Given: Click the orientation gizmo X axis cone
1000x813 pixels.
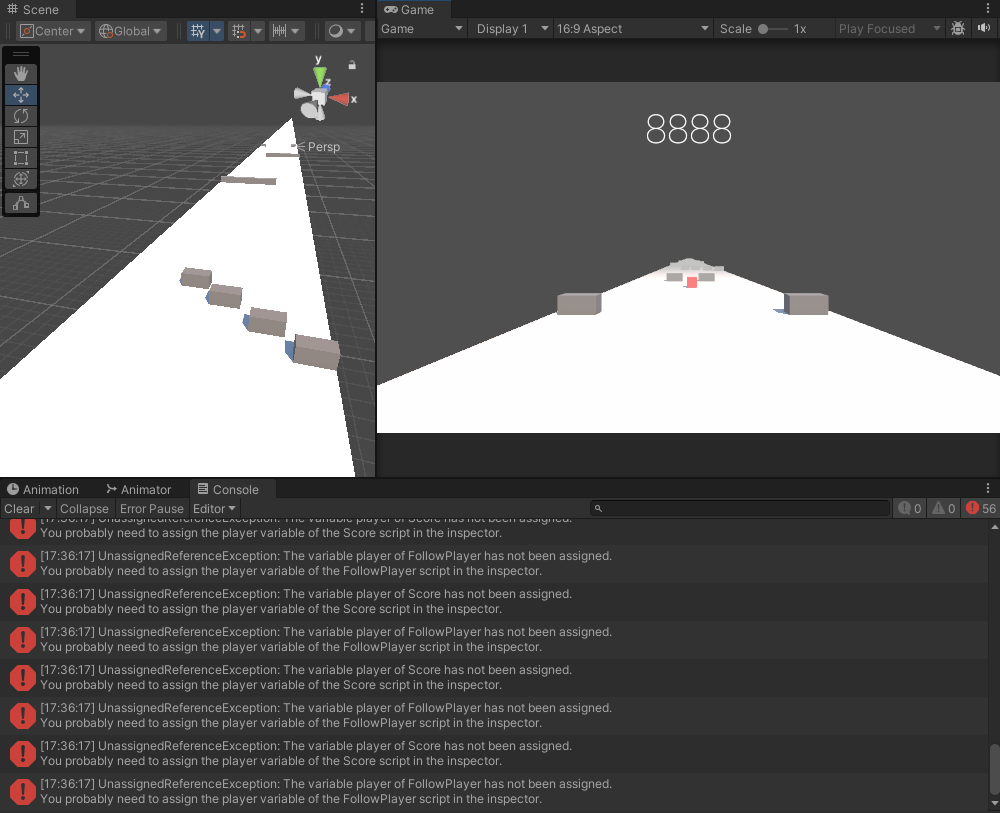Looking at the screenshot, I should tap(340, 99).
